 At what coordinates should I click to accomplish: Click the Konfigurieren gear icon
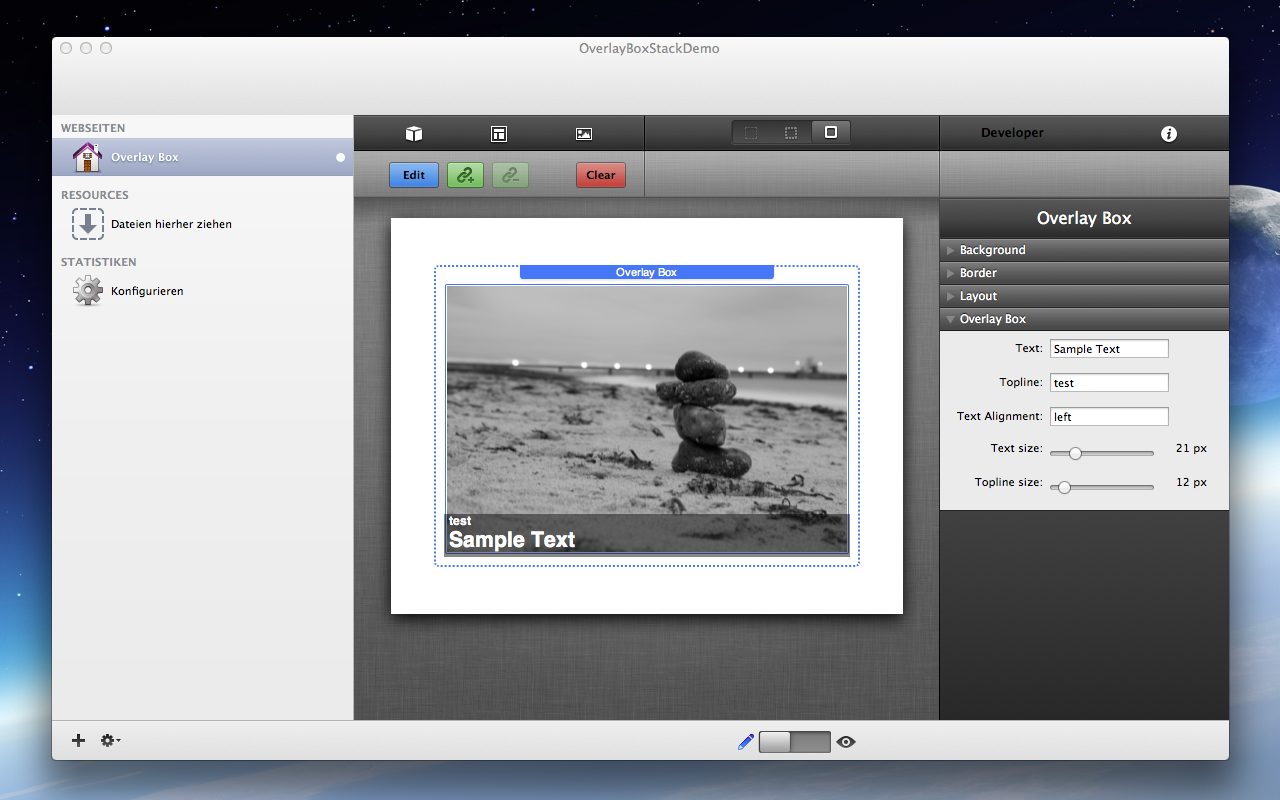tap(88, 291)
